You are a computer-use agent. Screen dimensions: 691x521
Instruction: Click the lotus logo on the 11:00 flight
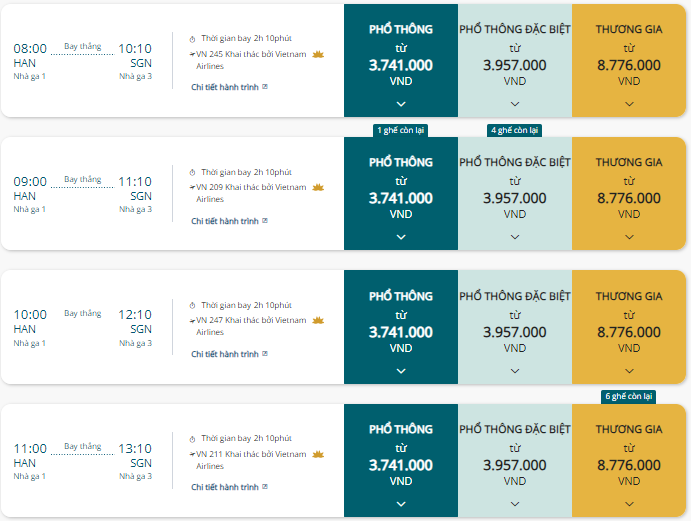[x=318, y=454]
